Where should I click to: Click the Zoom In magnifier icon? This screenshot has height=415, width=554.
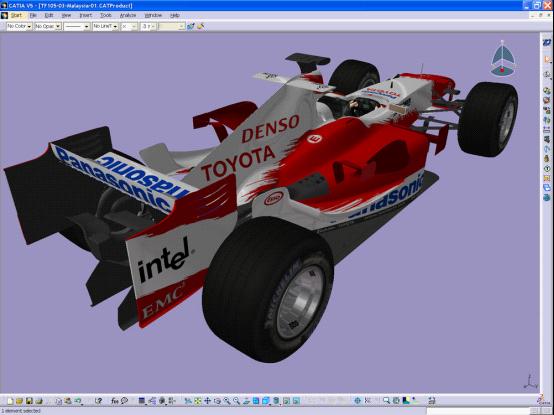pyautogui.click(x=226, y=401)
